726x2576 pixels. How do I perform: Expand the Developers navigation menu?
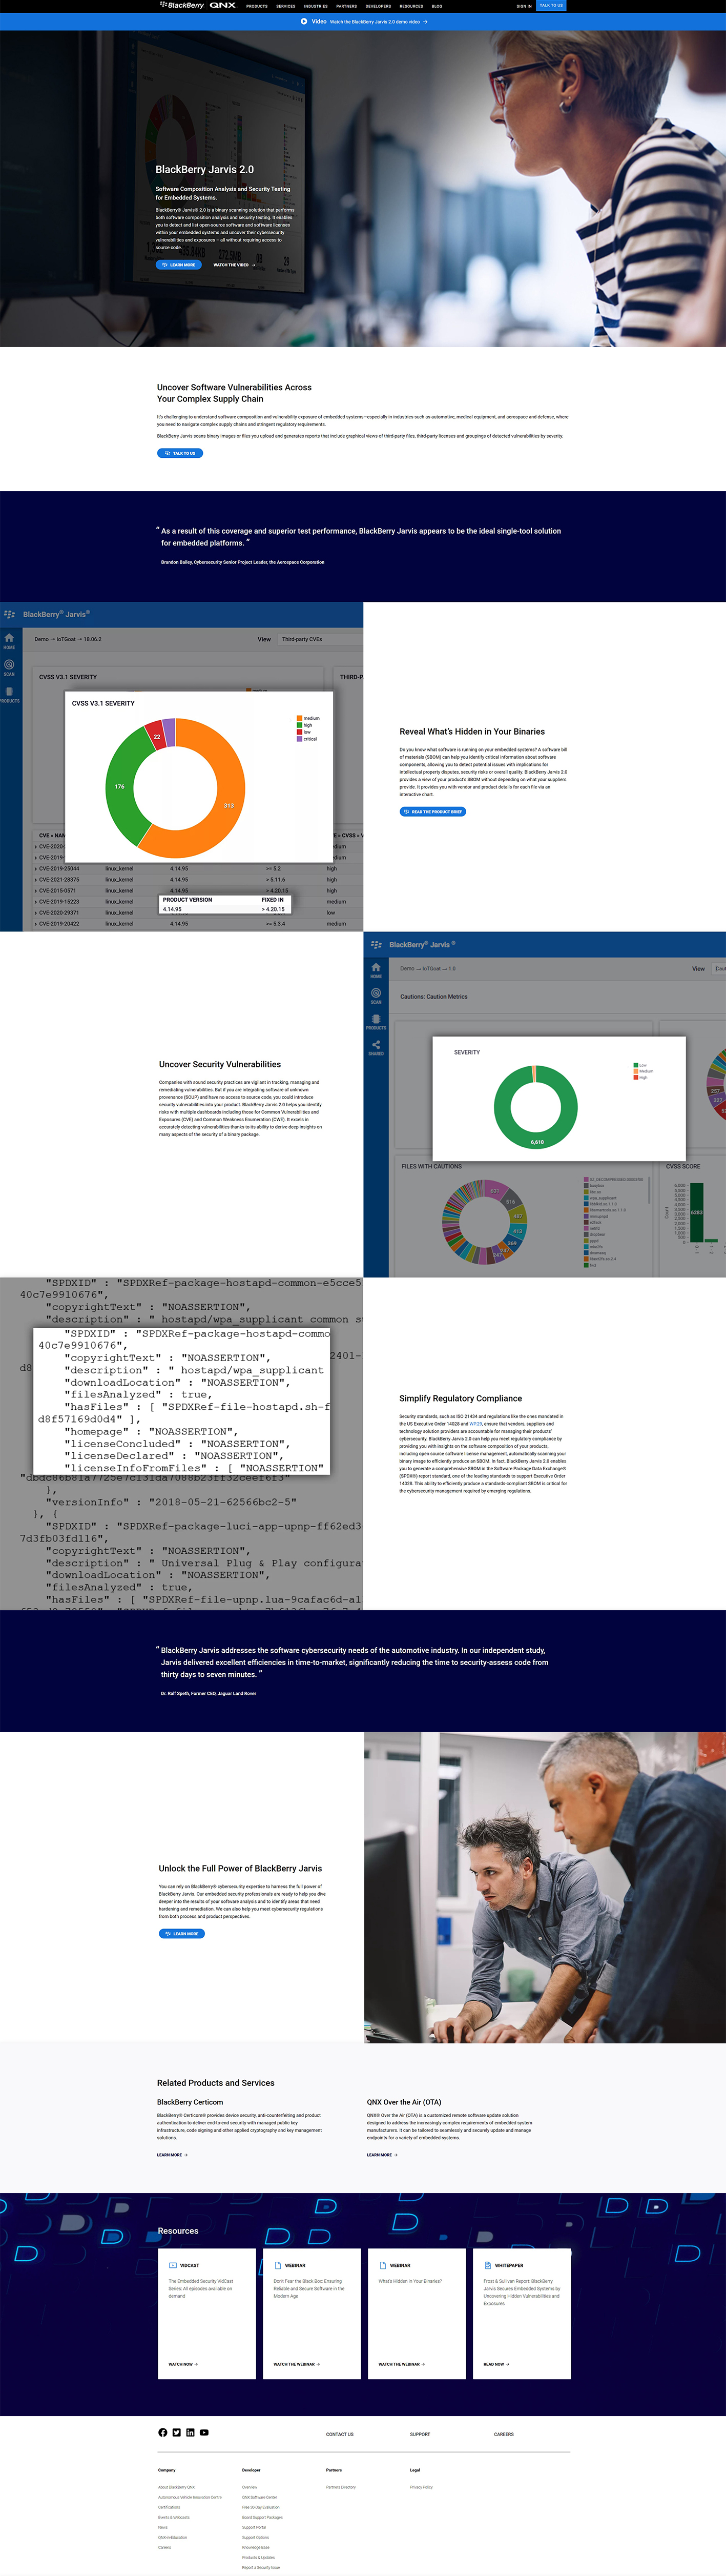[378, 6]
